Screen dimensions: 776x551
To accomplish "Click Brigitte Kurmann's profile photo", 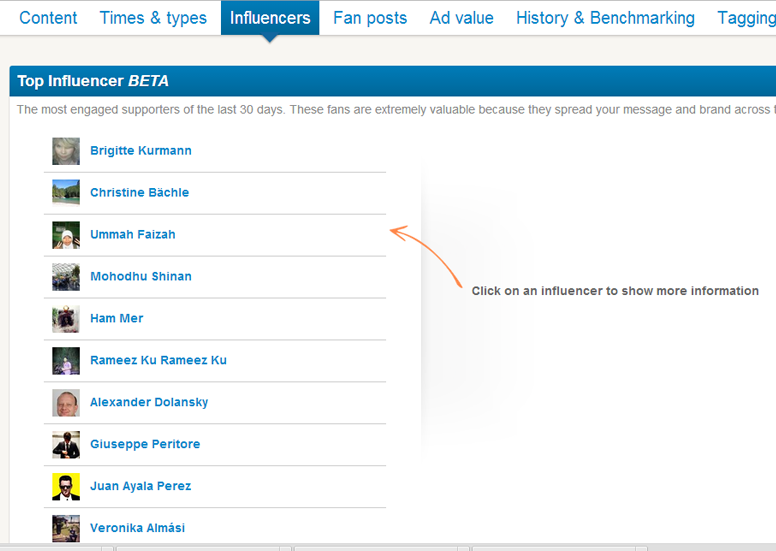I will [x=66, y=151].
